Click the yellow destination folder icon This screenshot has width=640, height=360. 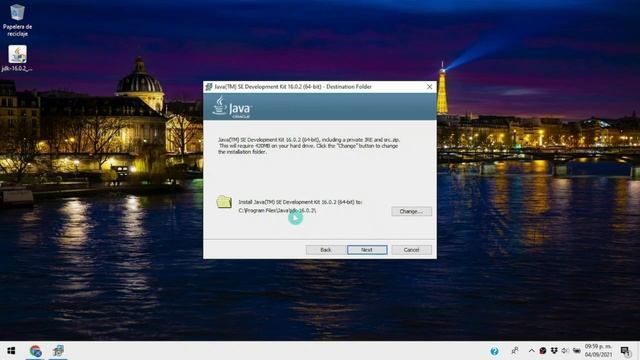click(224, 202)
